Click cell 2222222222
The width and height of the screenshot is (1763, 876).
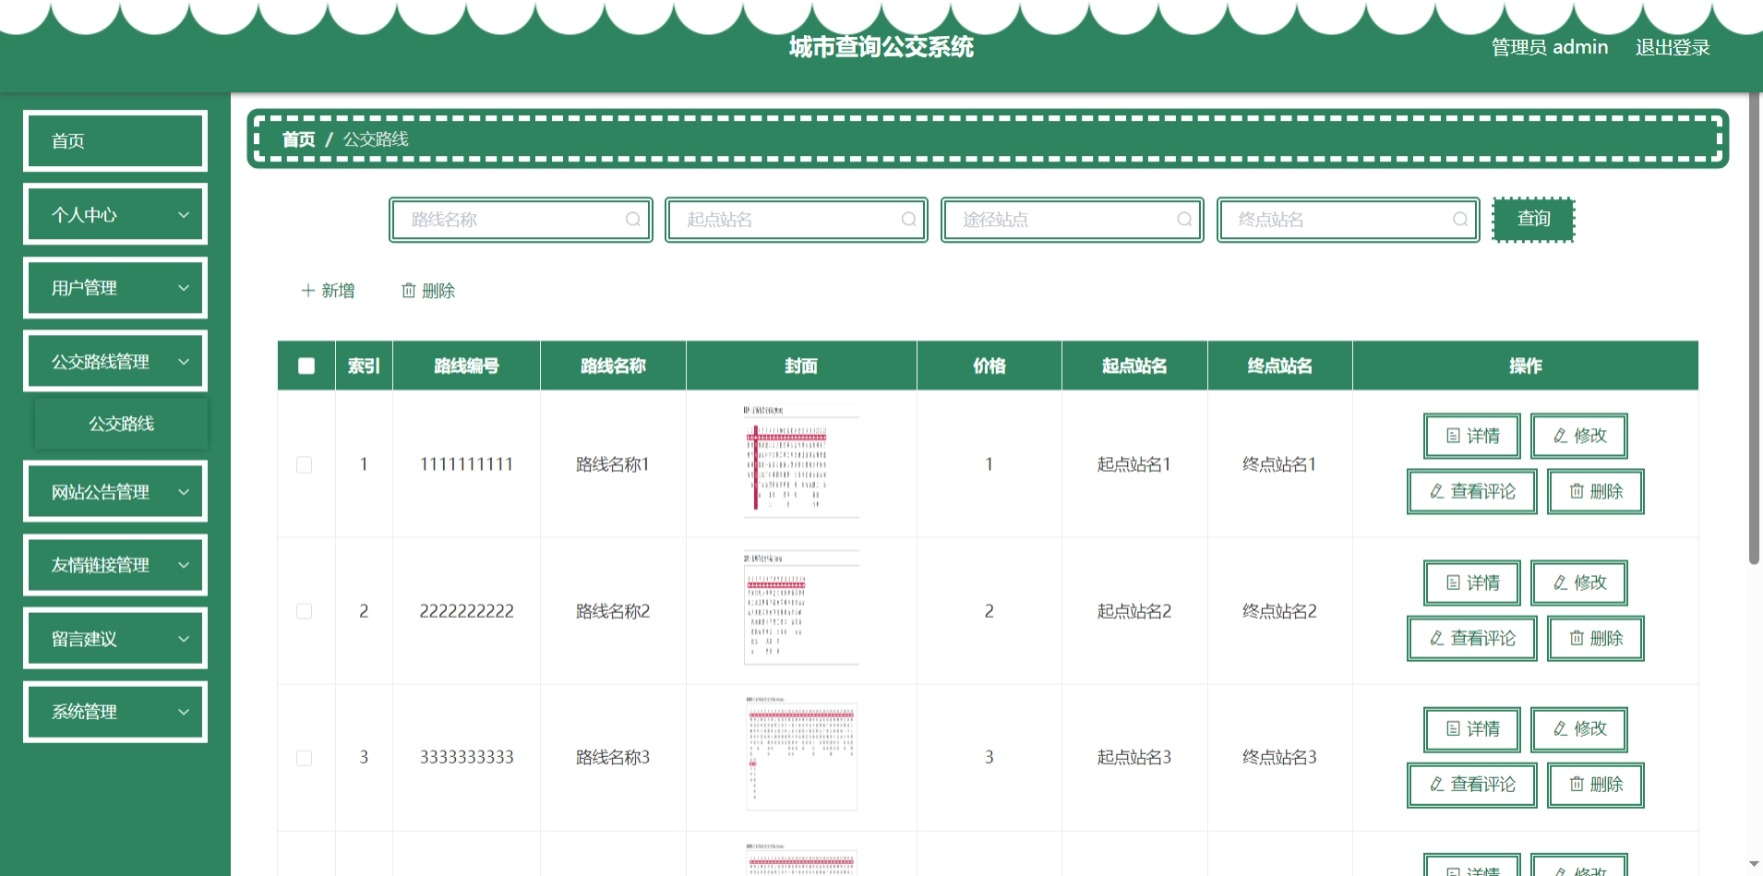tap(466, 611)
